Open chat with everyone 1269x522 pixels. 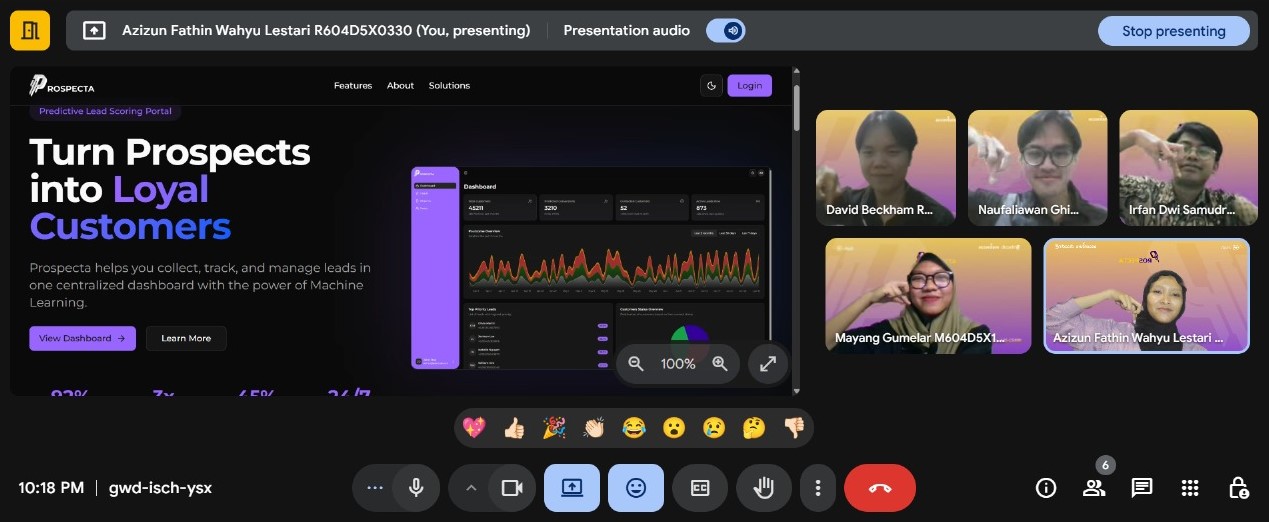(1142, 488)
